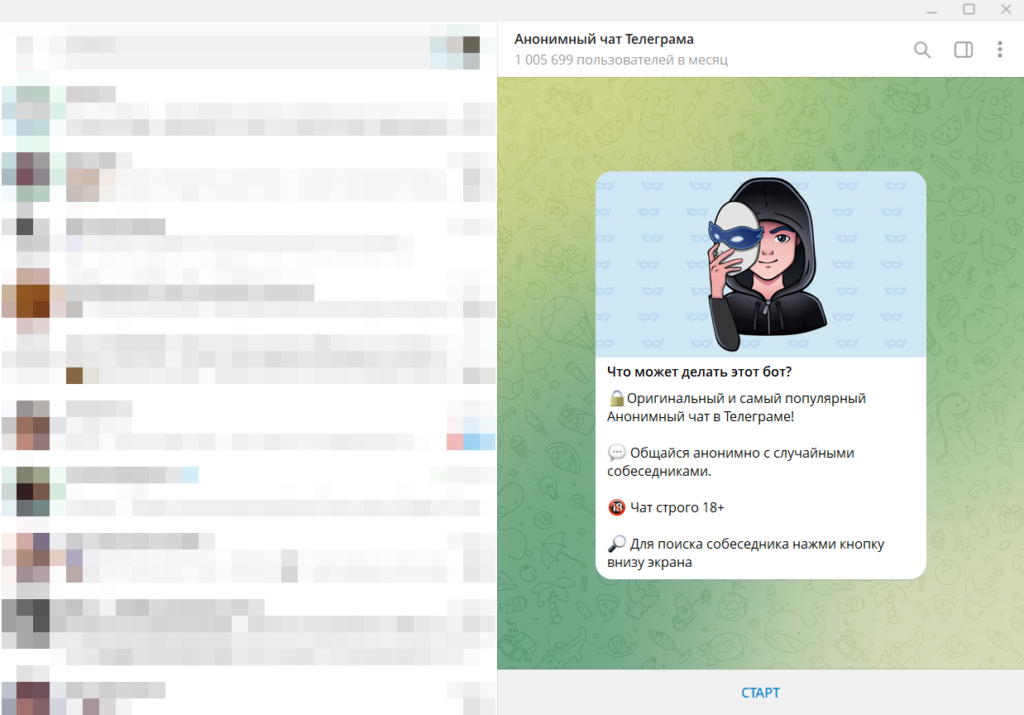Minimize the Telegram window
The image size is (1024, 715).
(931, 10)
